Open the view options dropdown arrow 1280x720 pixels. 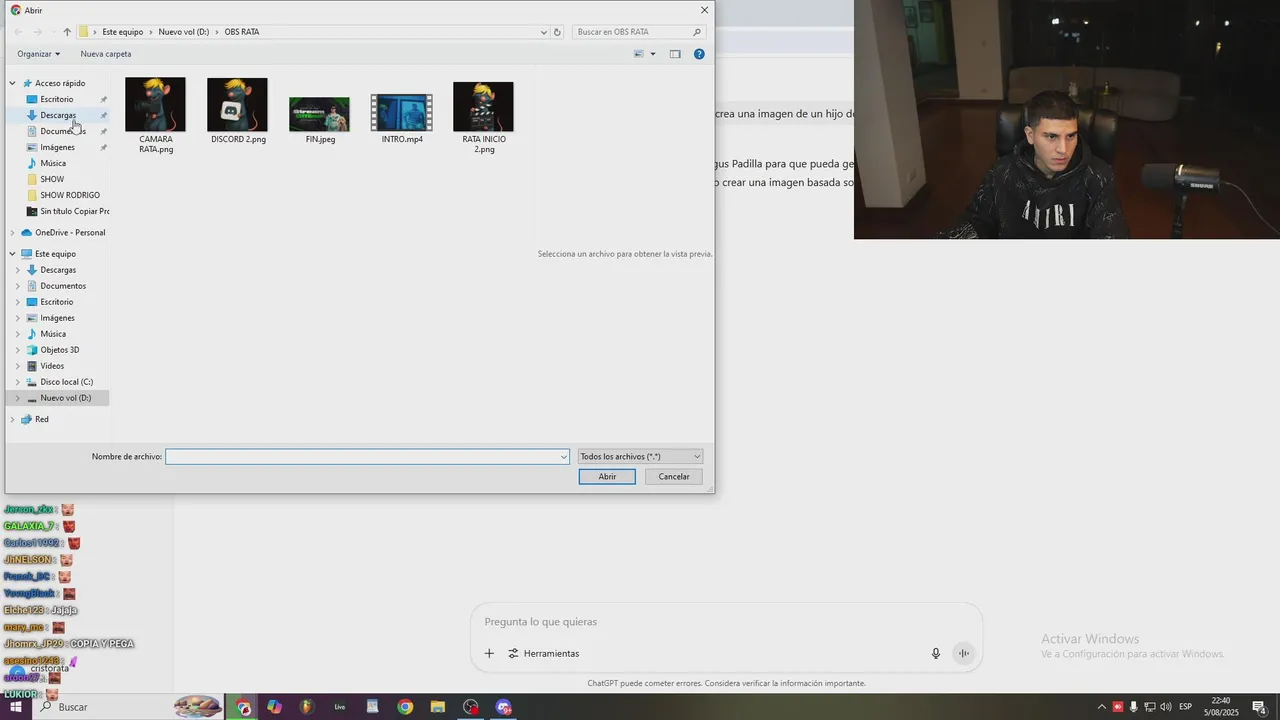[x=653, y=54]
